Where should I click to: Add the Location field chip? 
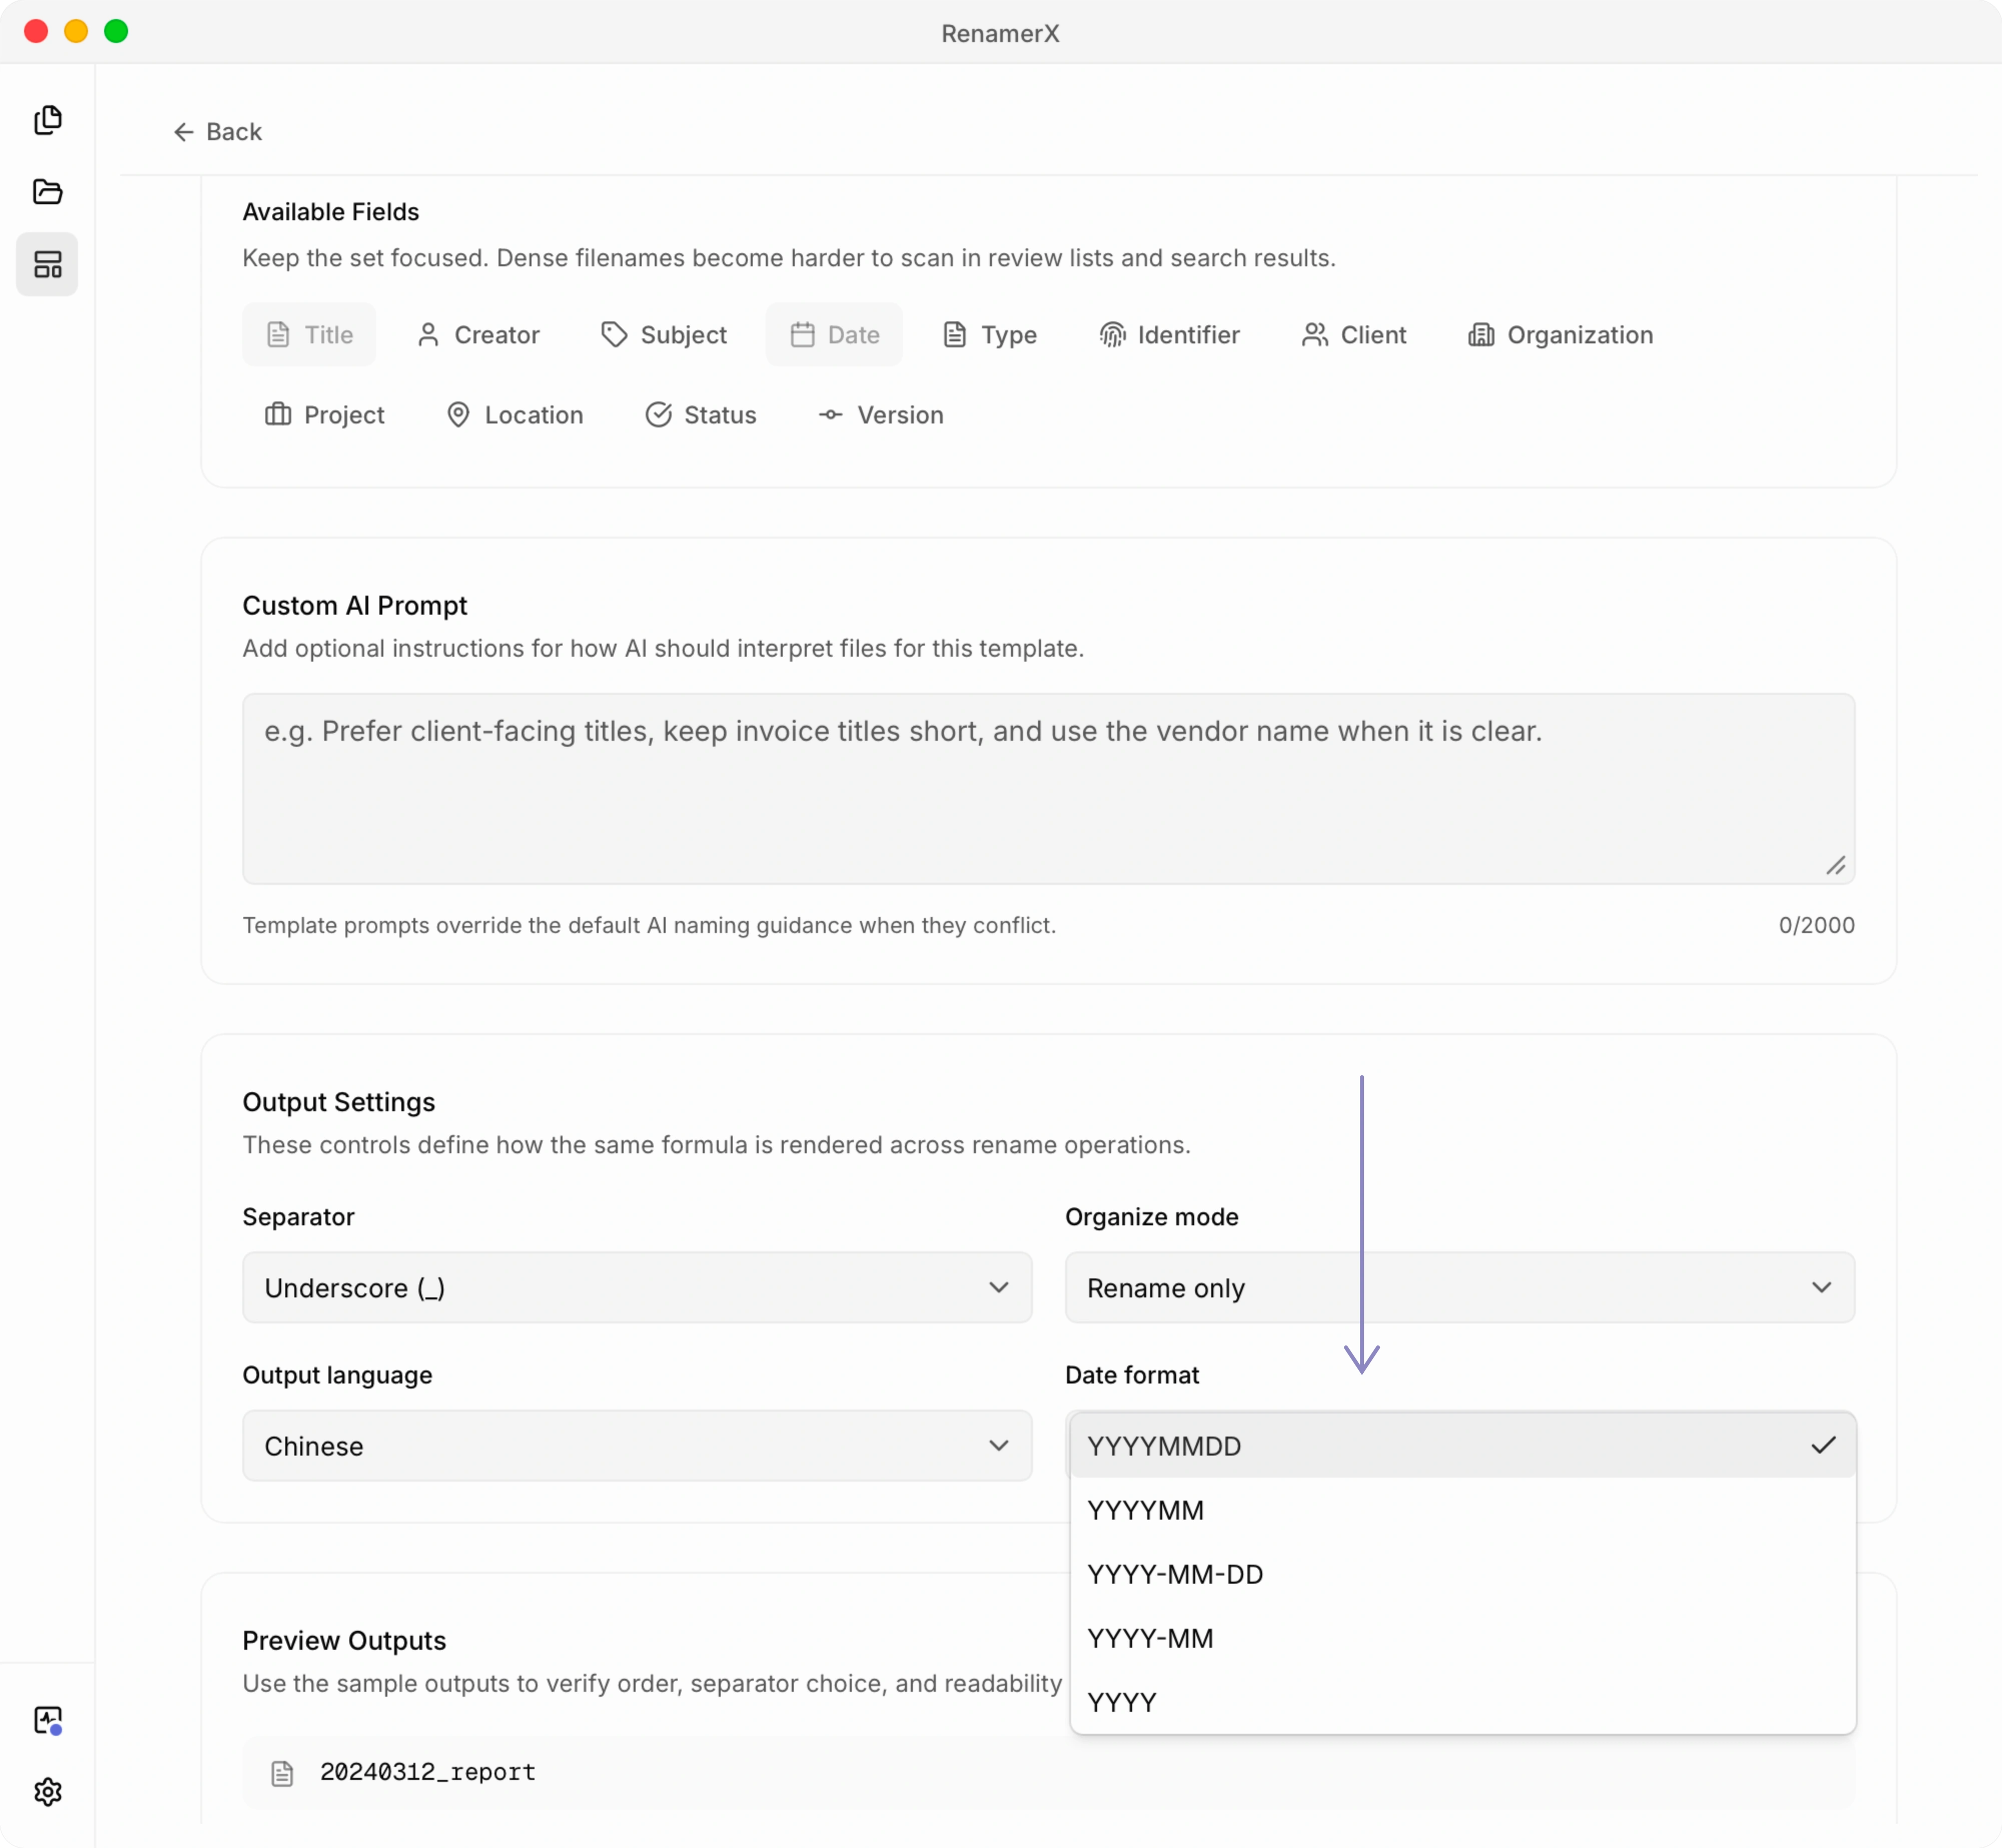click(514, 415)
